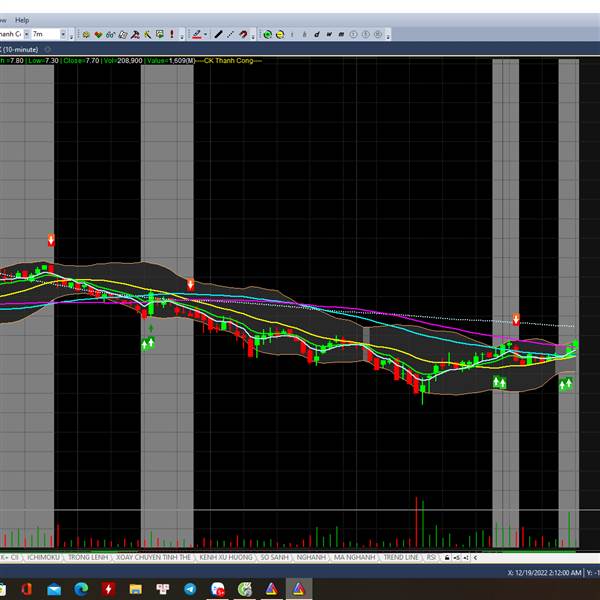Expand toolbar options after circled icons

[388, 36]
